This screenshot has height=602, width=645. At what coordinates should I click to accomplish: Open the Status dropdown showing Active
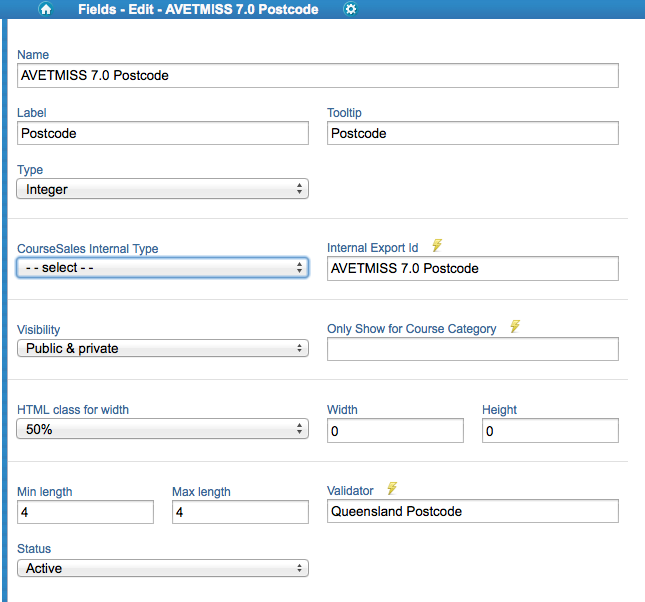(x=162, y=568)
